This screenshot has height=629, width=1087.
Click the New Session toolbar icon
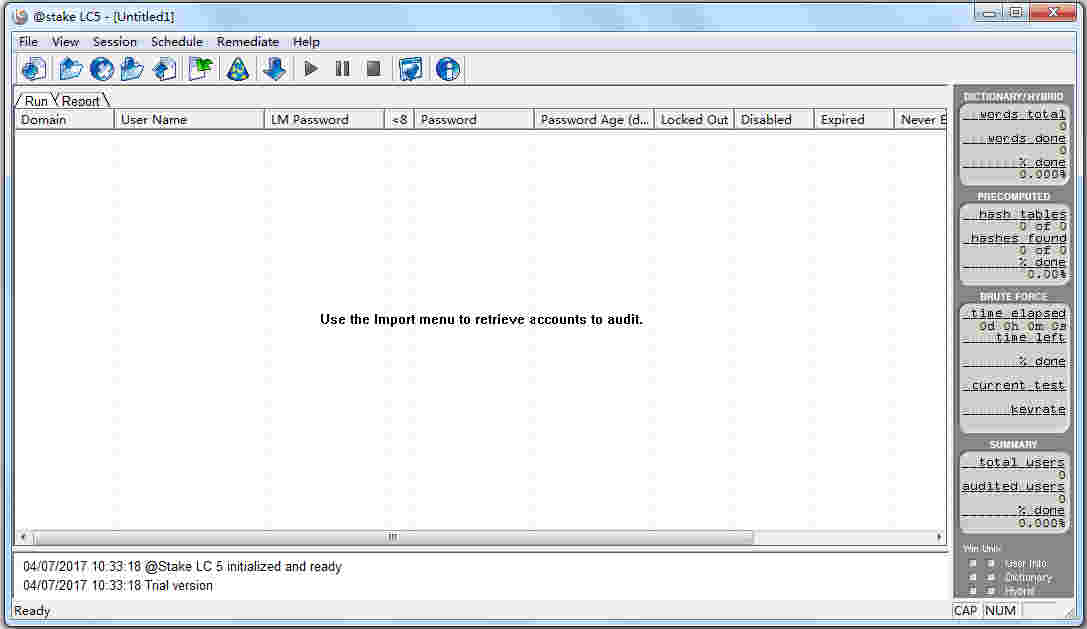tap(33, 69)
